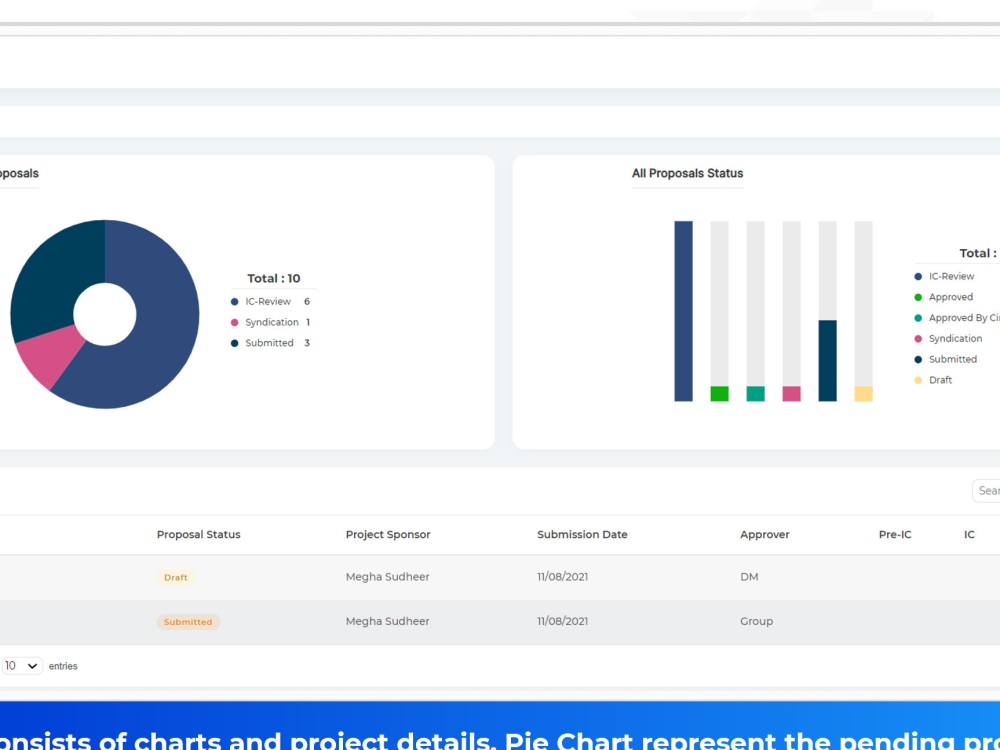Select Megha Sudheer in the Draft row
1000x750 pixels.
[x=387, y=577]
